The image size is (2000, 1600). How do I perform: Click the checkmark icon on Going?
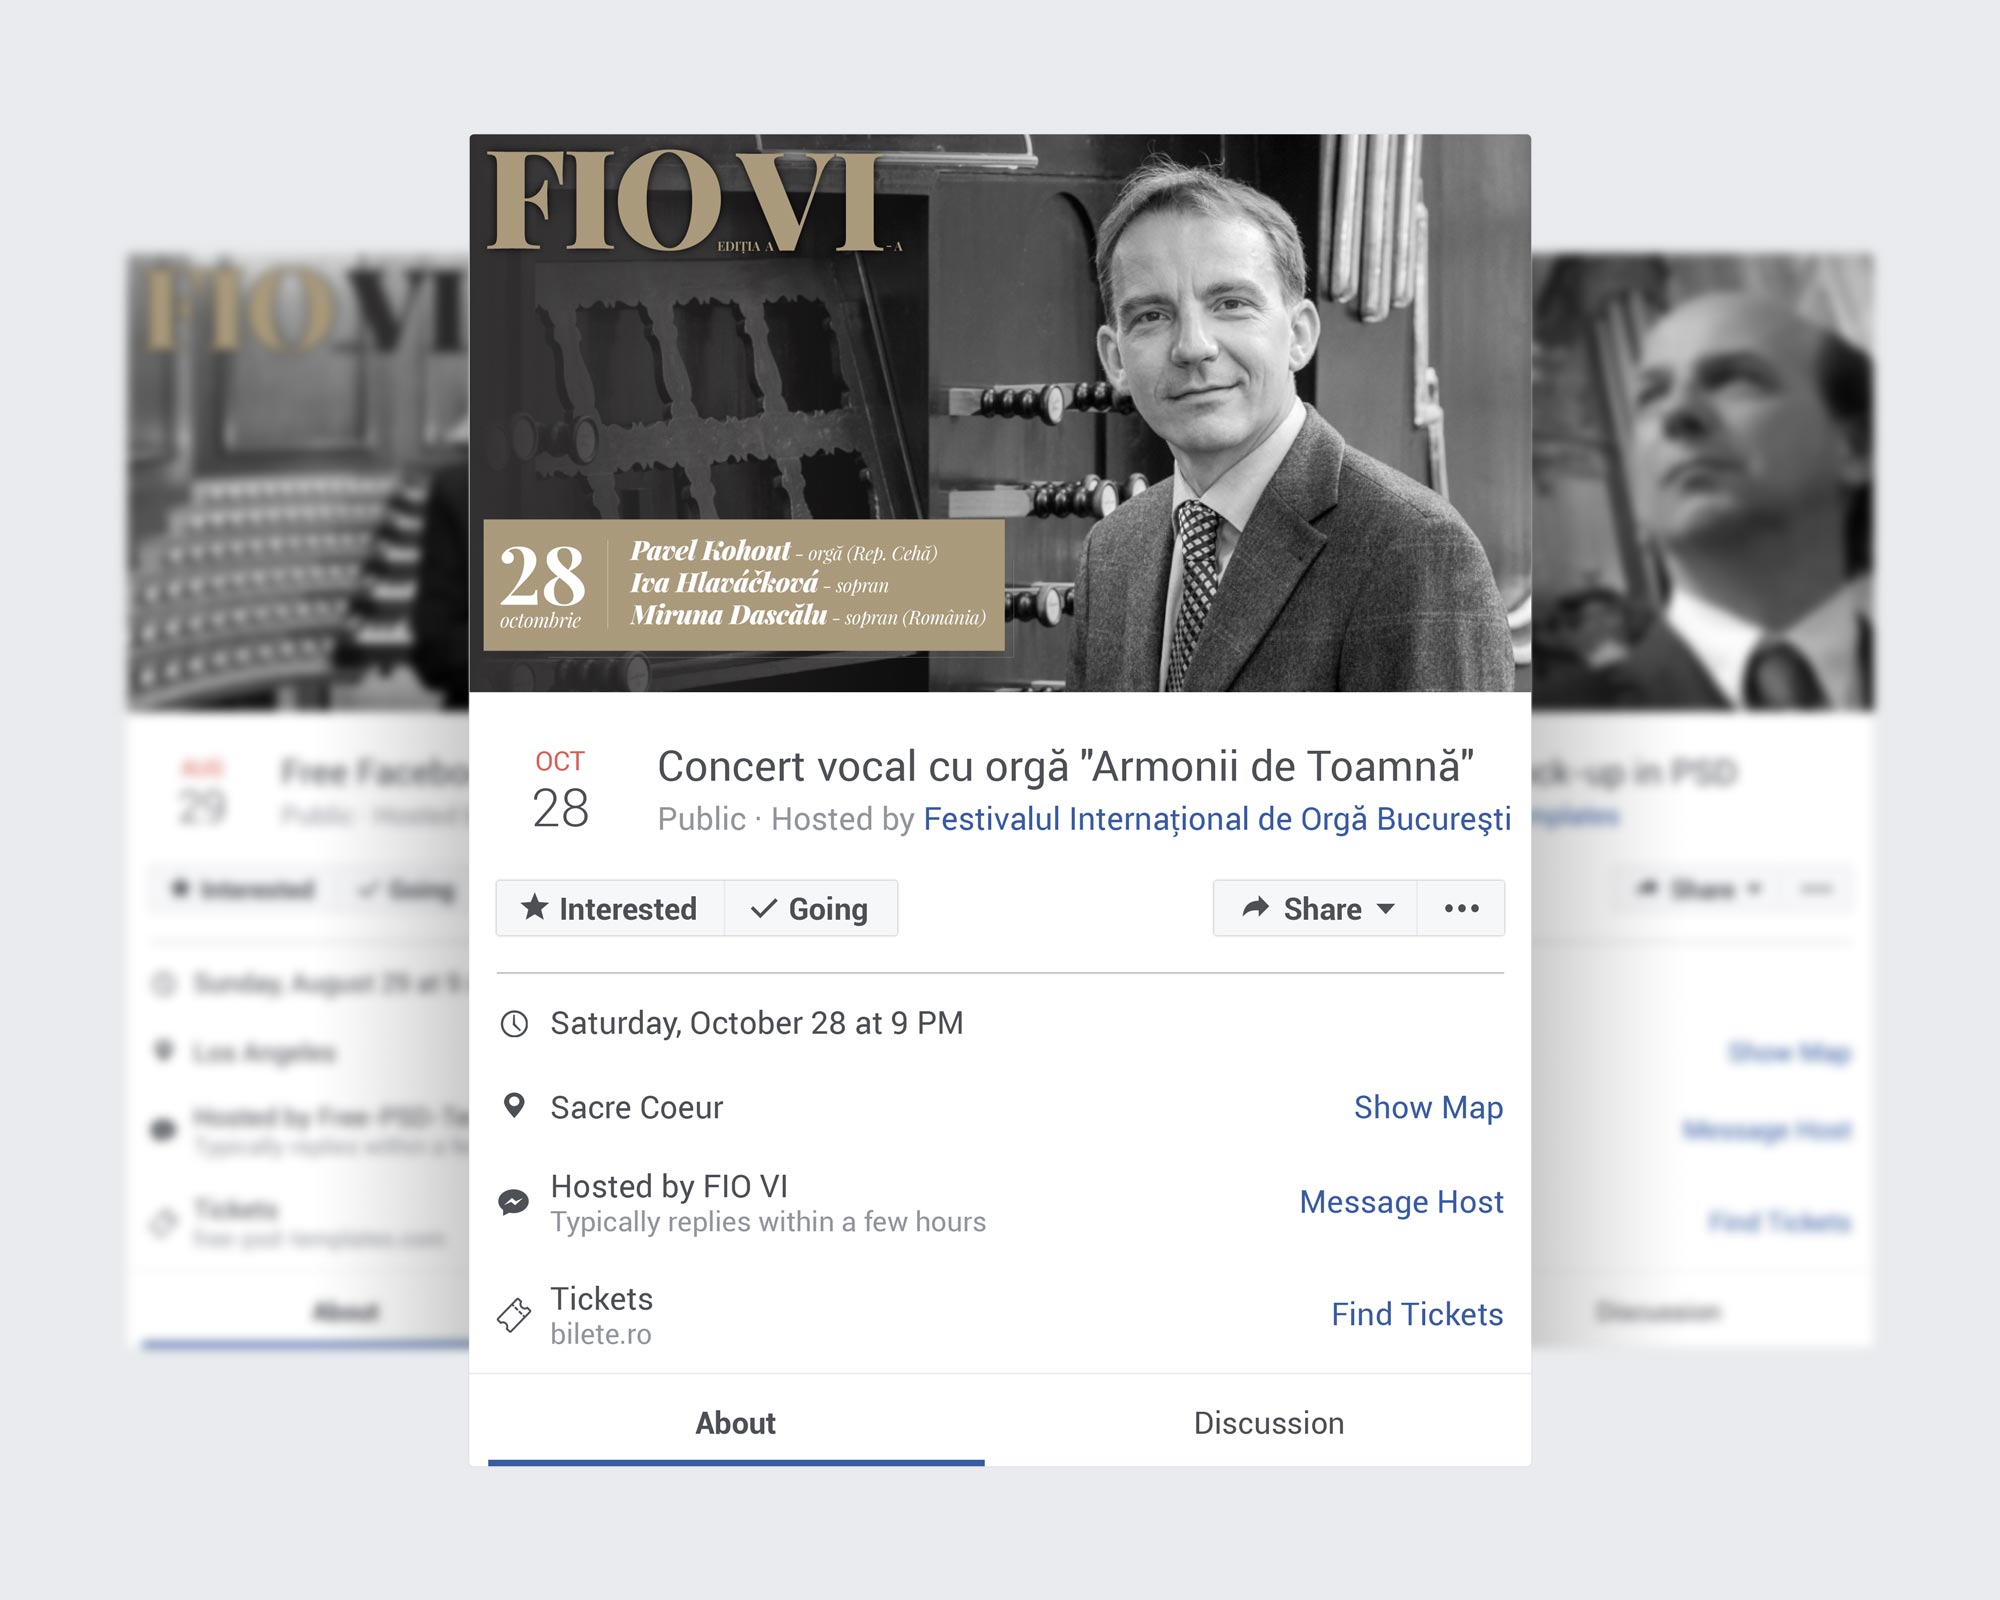[764, 908]
